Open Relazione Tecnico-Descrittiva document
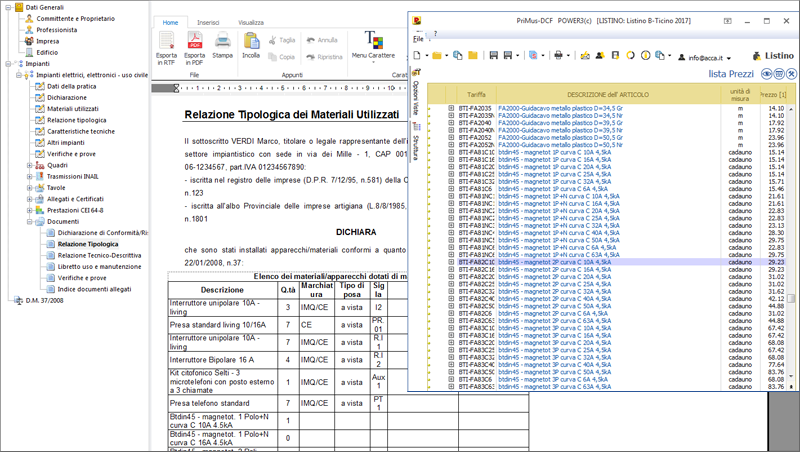This screenshot has height=452, width=800. pyautogui.click(x=99, y=255)
